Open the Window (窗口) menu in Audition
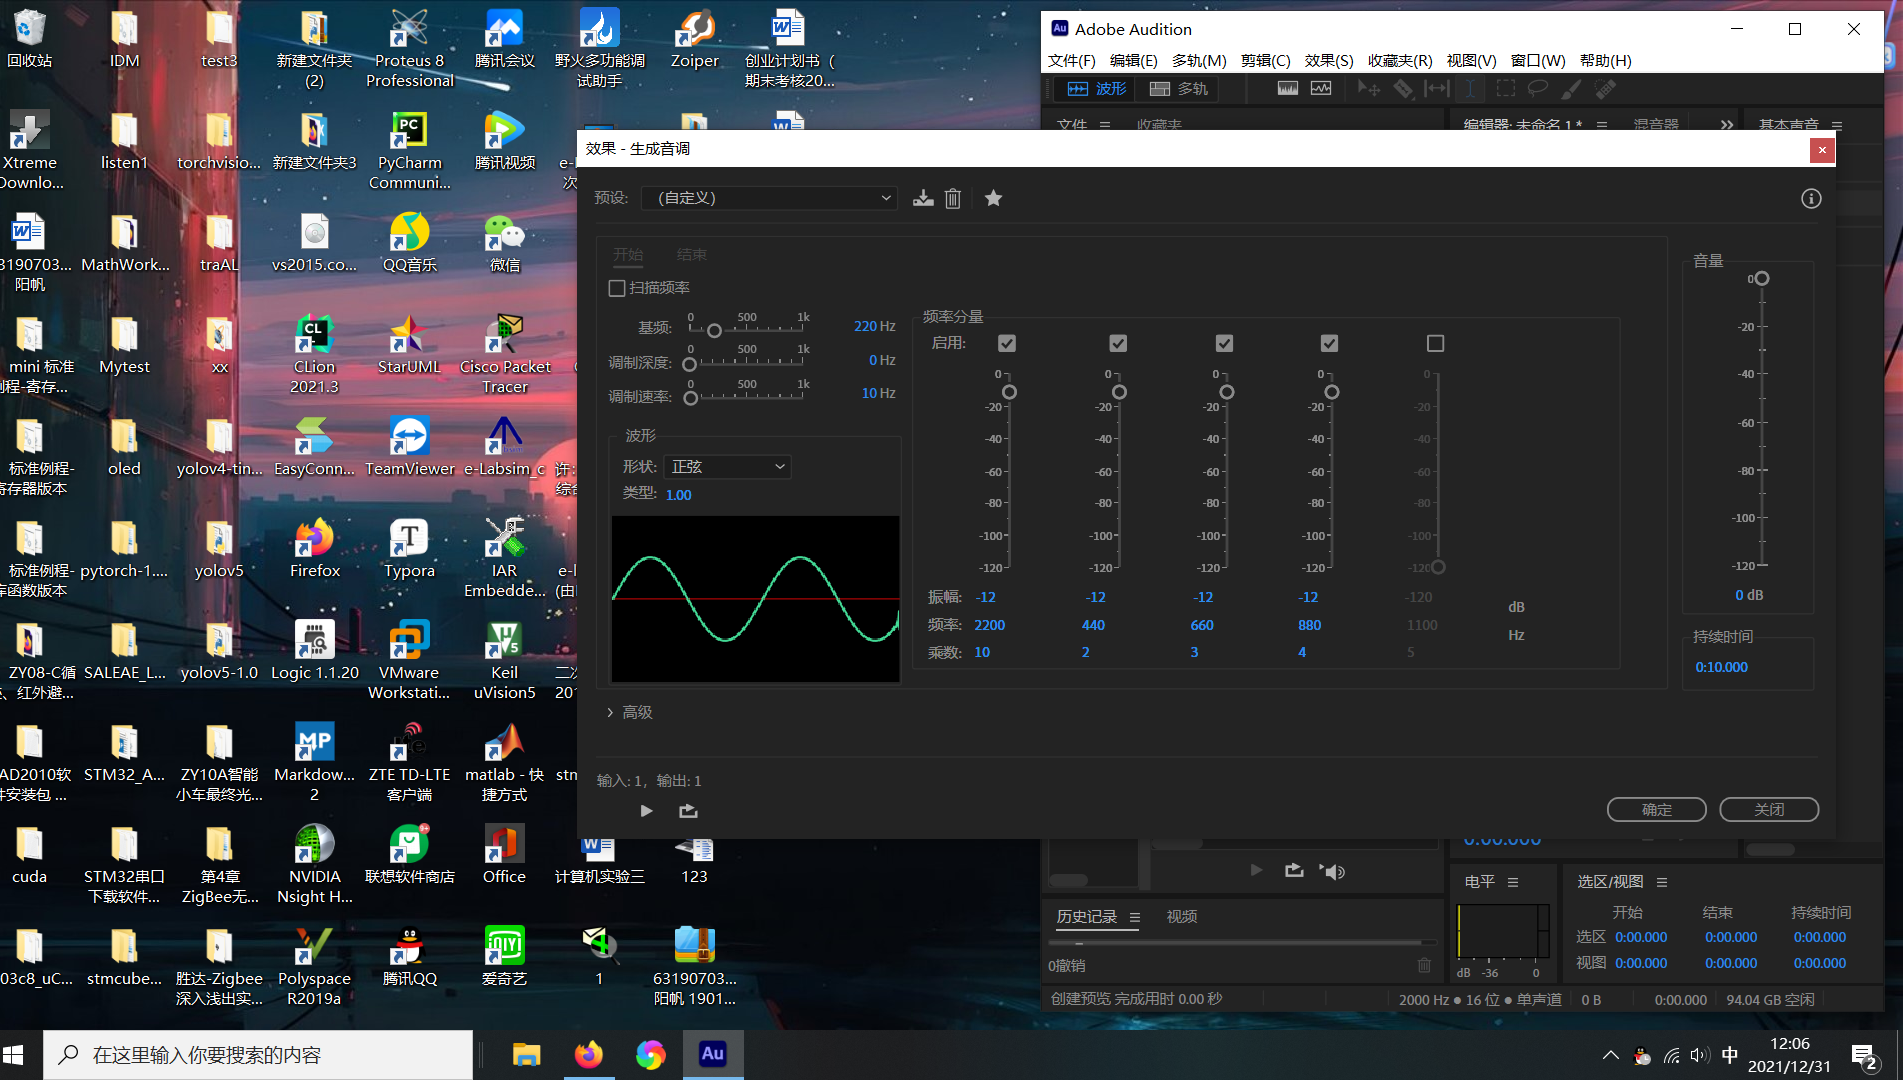 (1538, 60)
